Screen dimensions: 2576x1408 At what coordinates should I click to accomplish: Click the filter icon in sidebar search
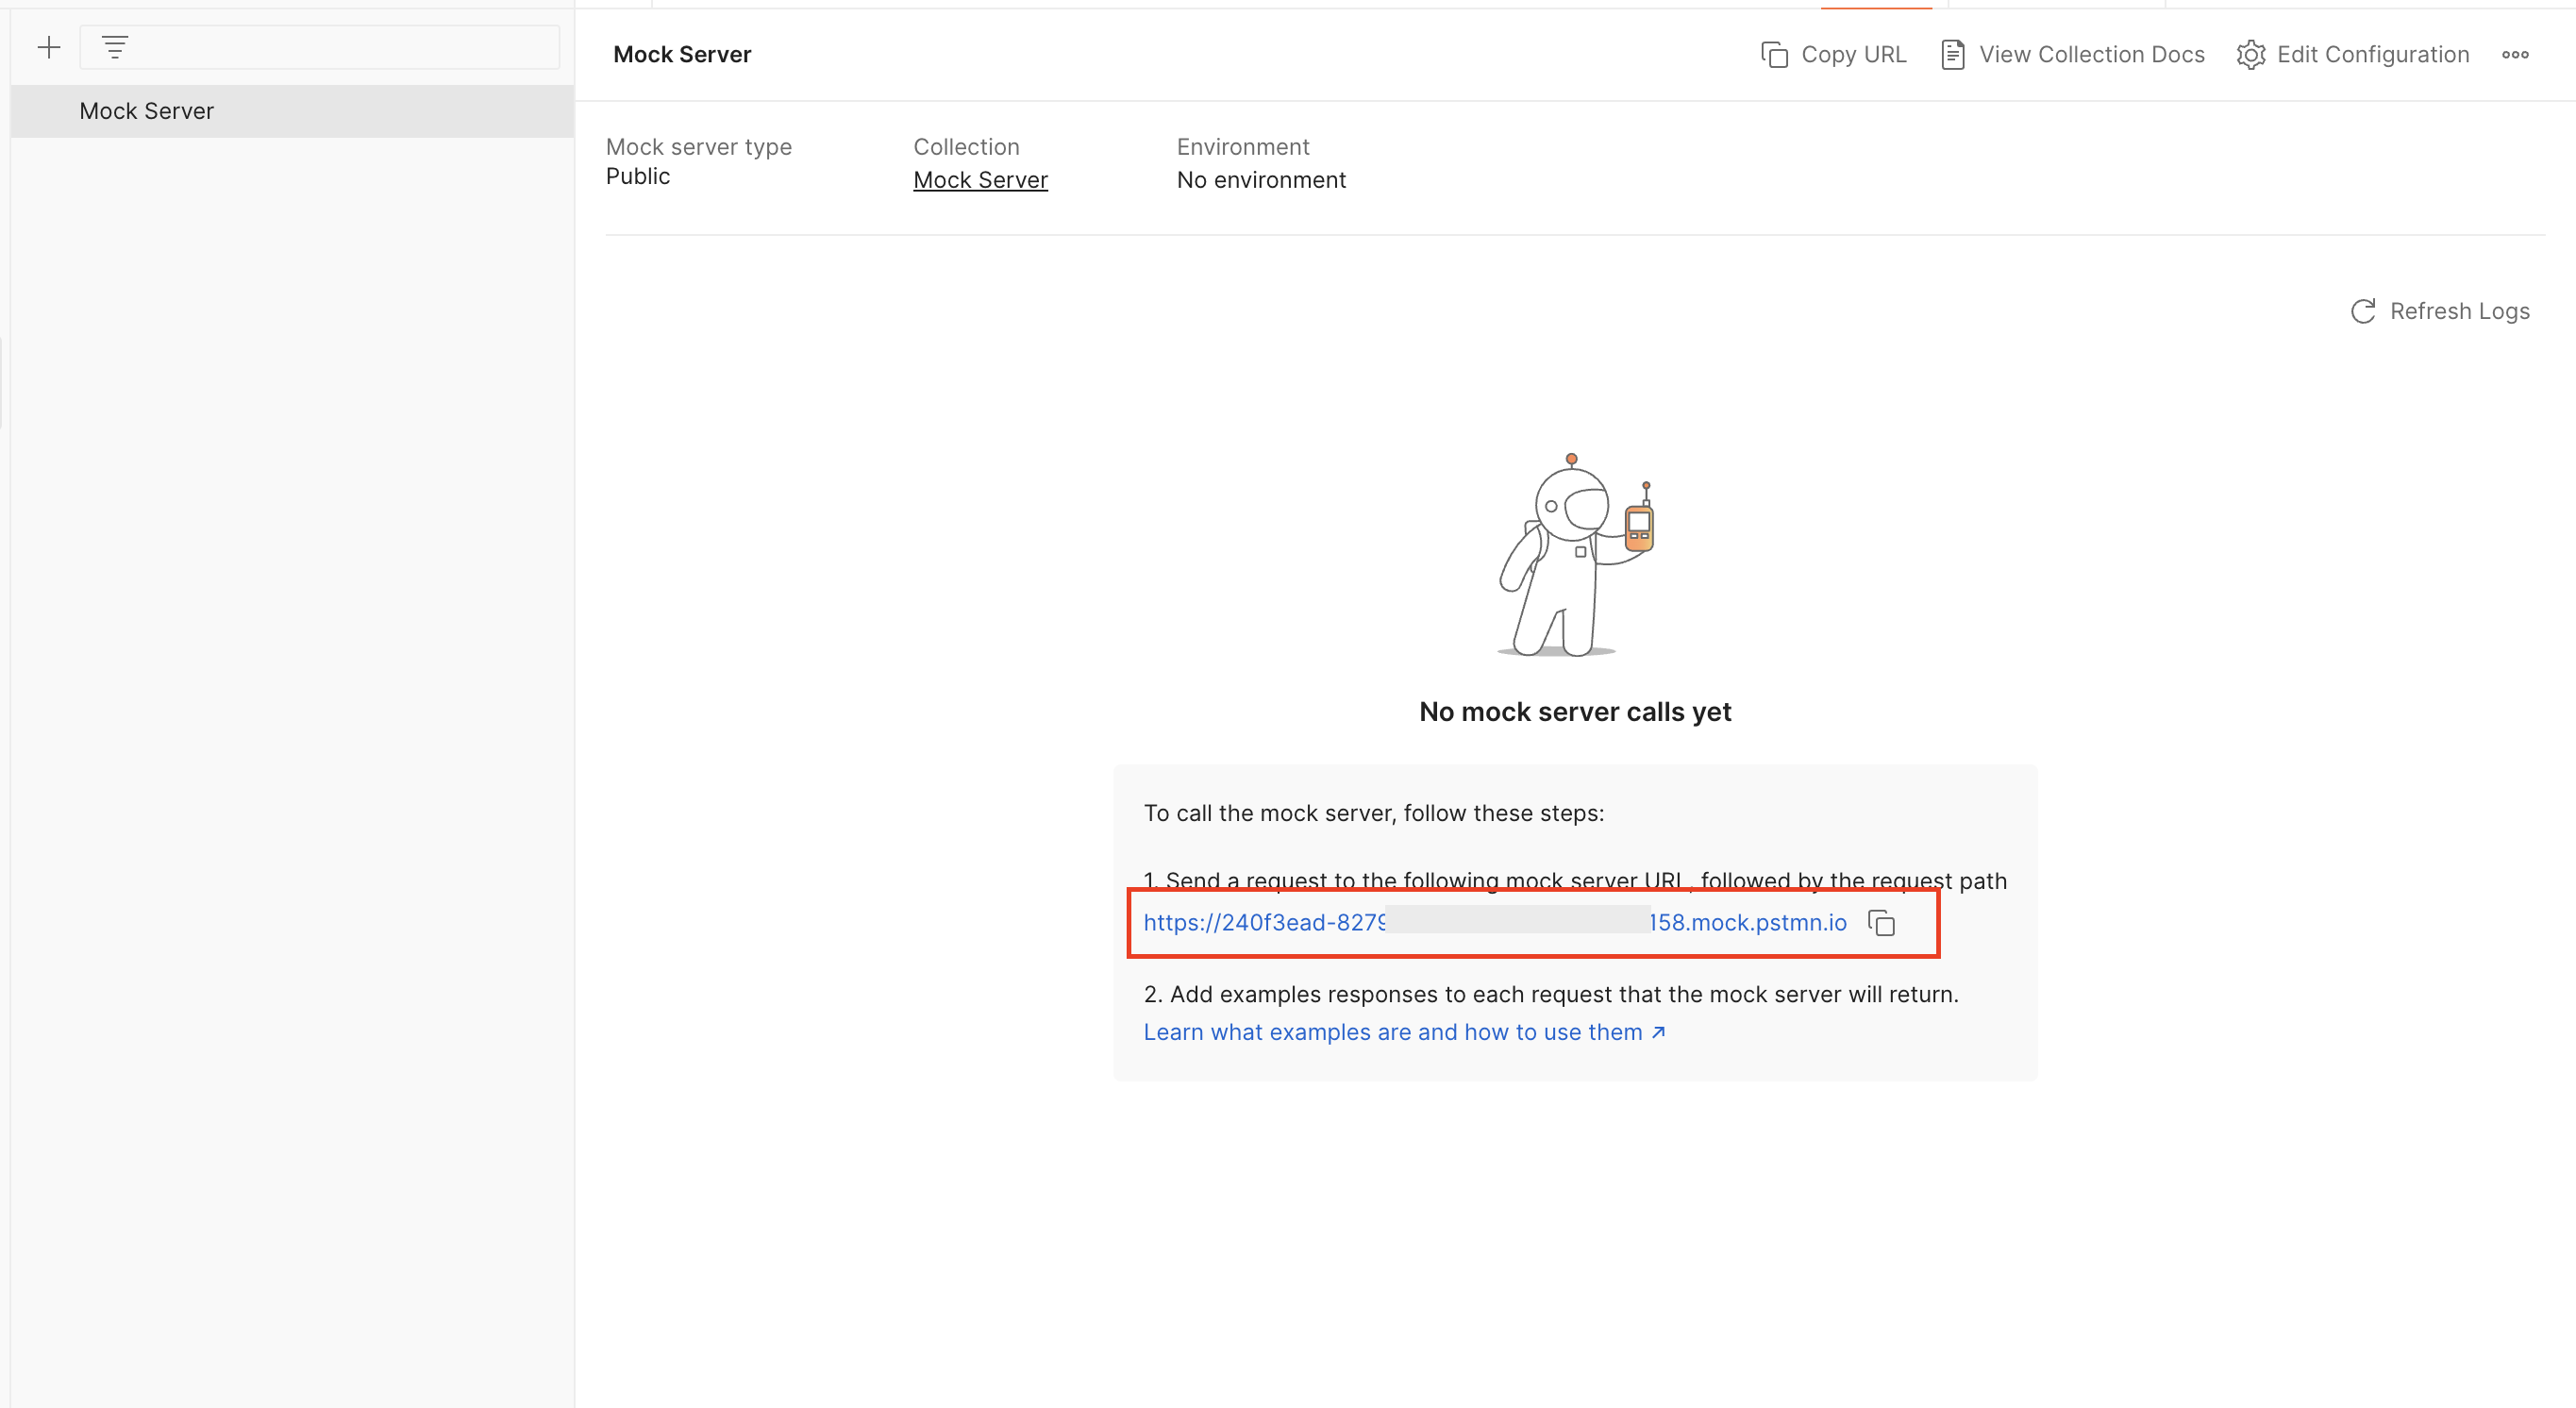(x=115, y=47)
